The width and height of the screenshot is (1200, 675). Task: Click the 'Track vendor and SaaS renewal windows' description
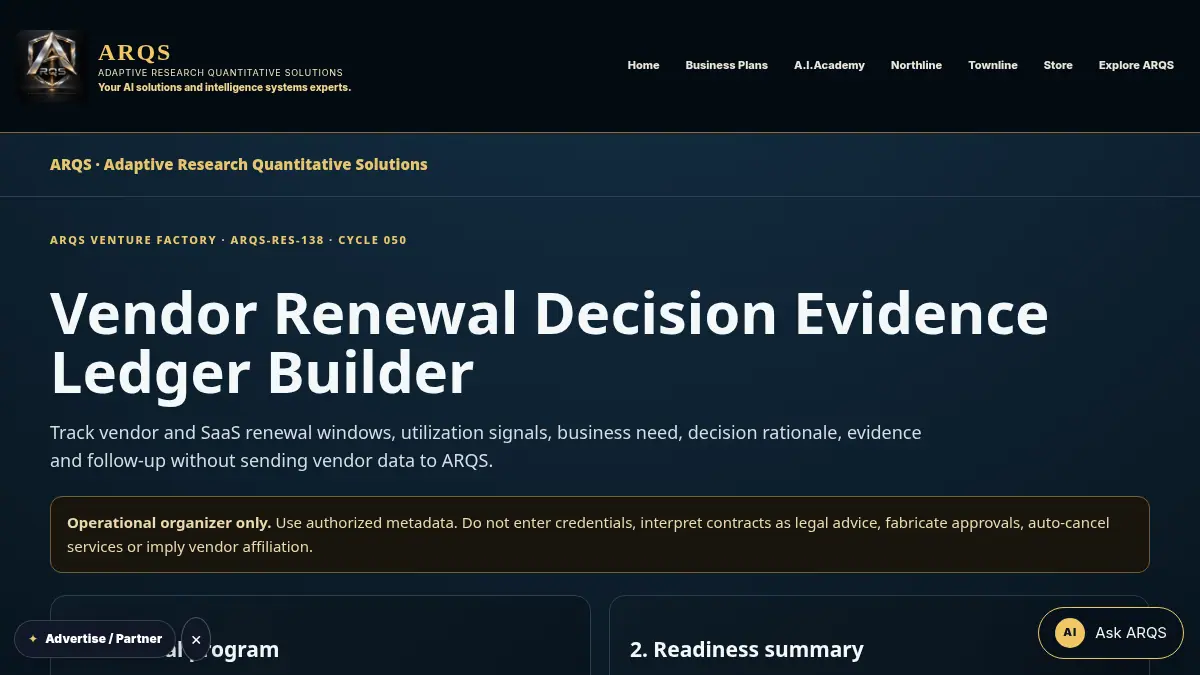(486, 447)
